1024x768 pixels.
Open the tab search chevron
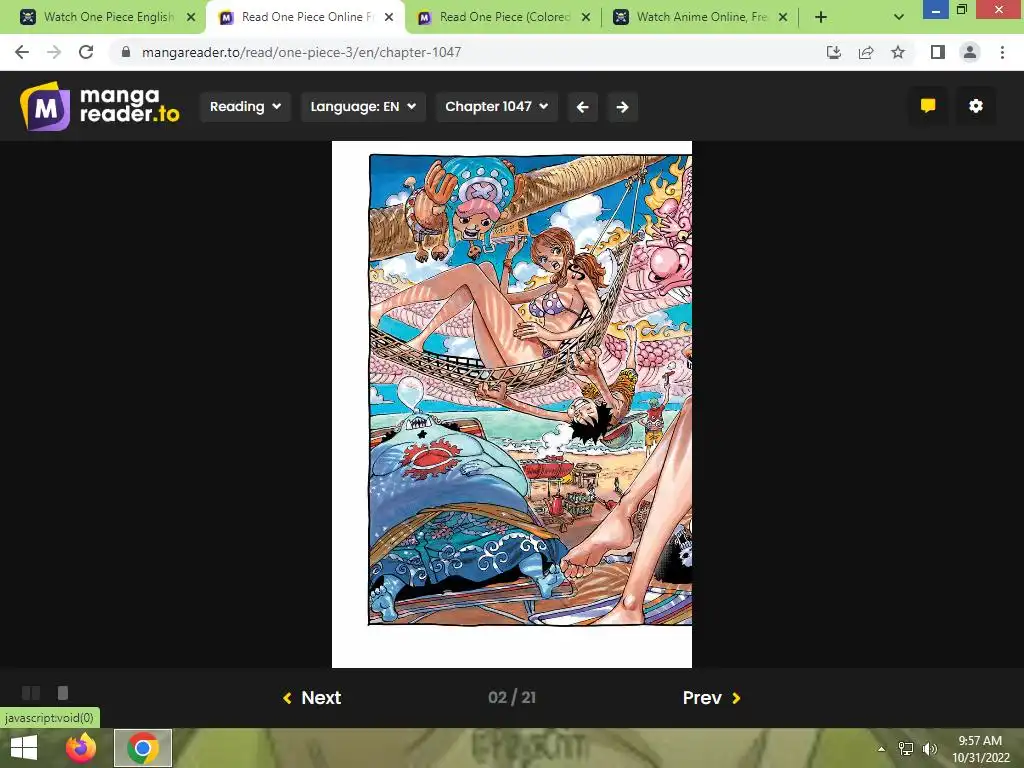(x=899, y=17)
